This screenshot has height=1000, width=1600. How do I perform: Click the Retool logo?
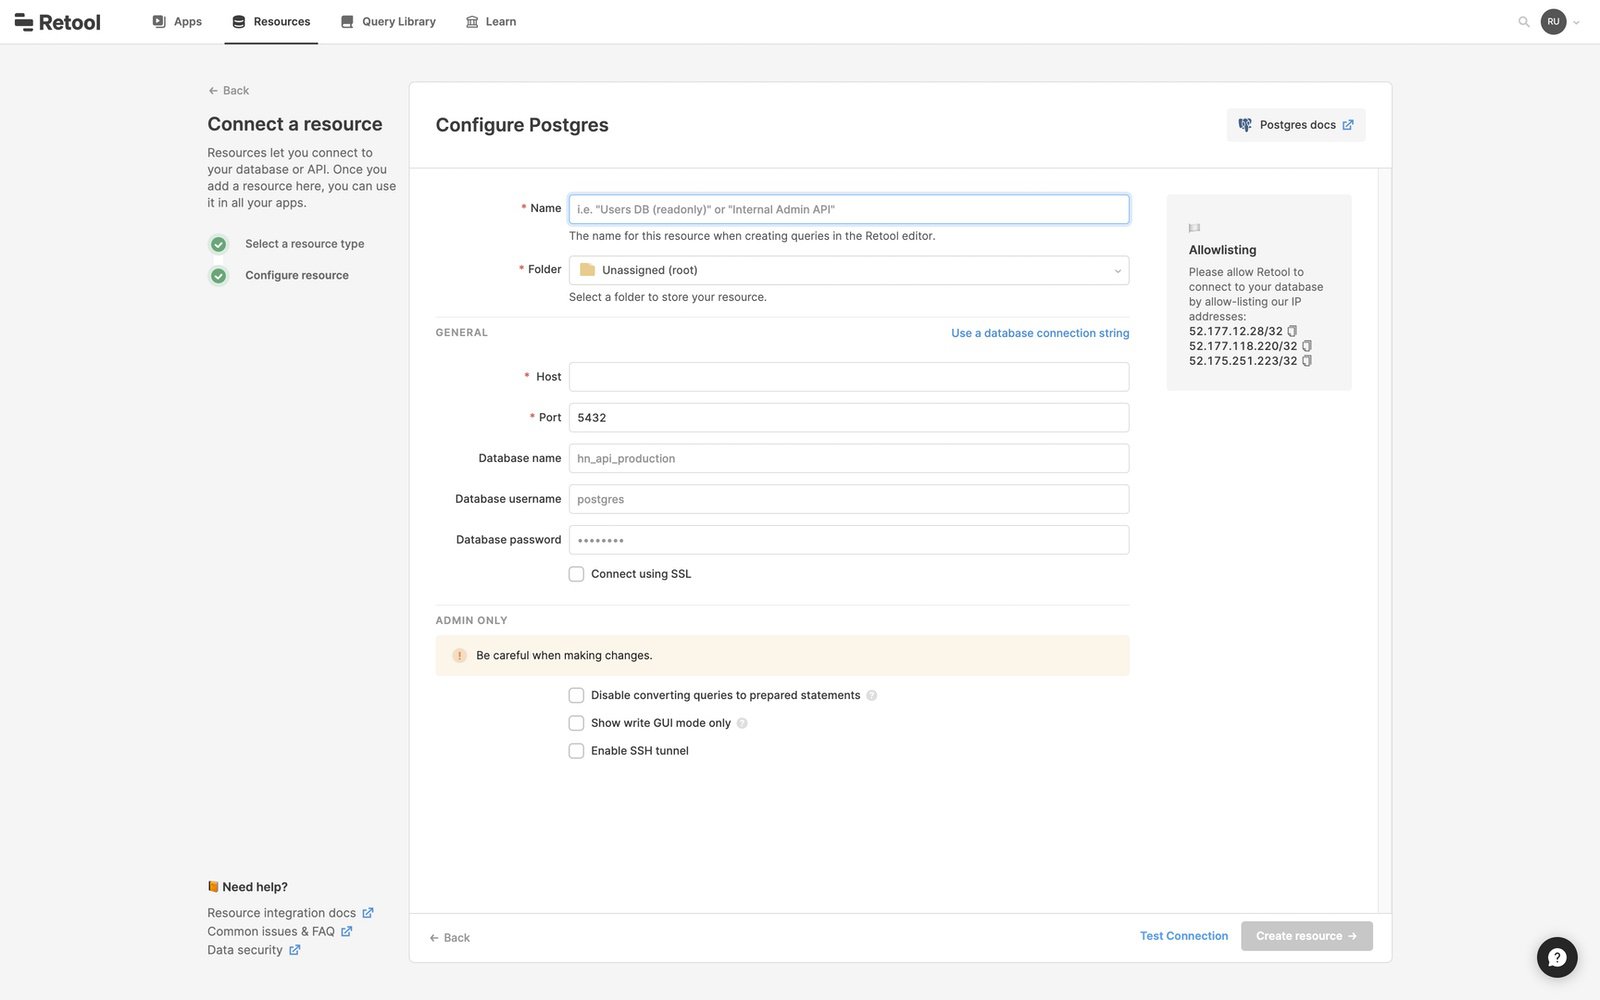(58, 22)
